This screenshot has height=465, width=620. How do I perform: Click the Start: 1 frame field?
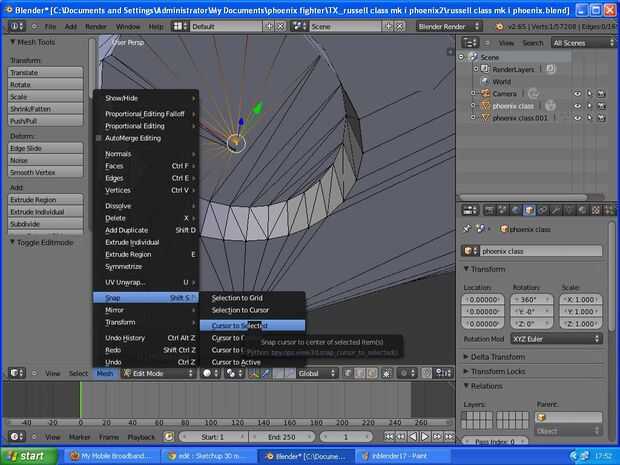click(213, 437)
